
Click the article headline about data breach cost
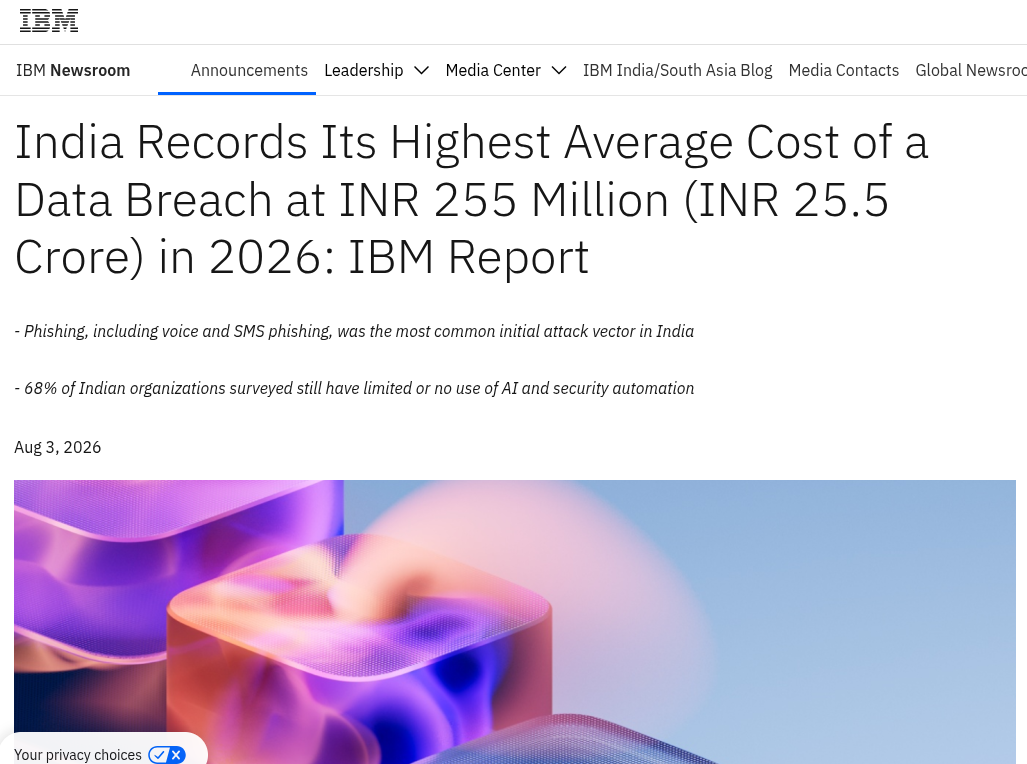pyautogui.click(x=472, y=199)
